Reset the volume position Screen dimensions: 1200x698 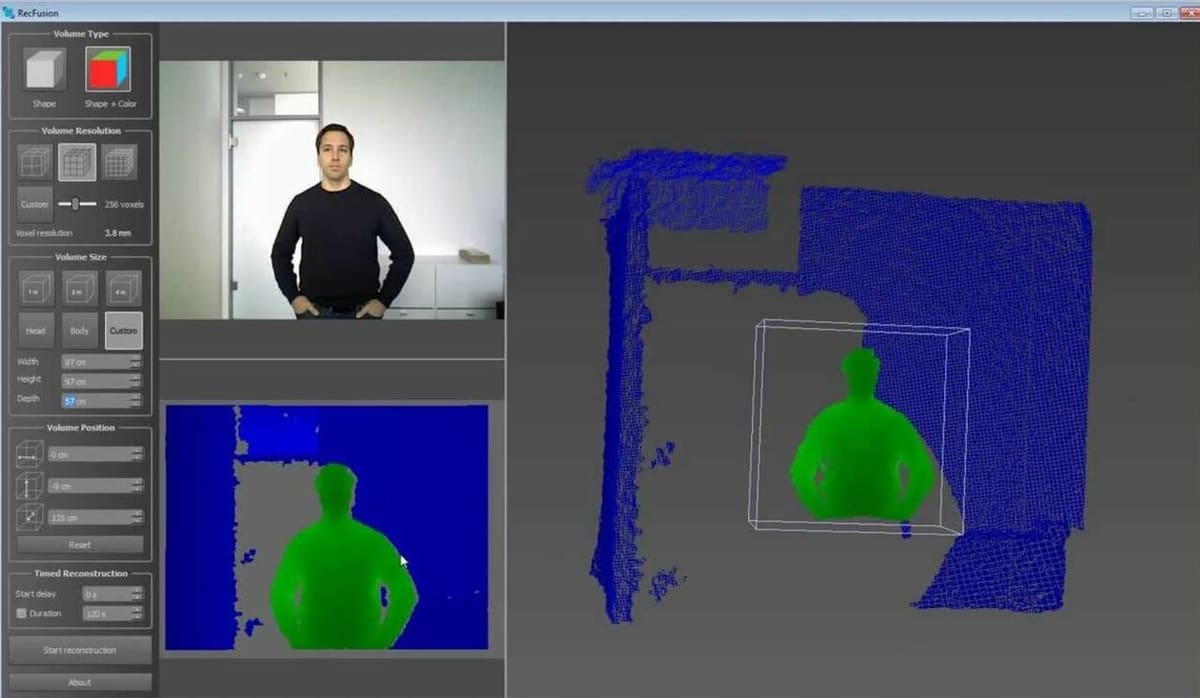pyautogui.click(x=80, y=545)
